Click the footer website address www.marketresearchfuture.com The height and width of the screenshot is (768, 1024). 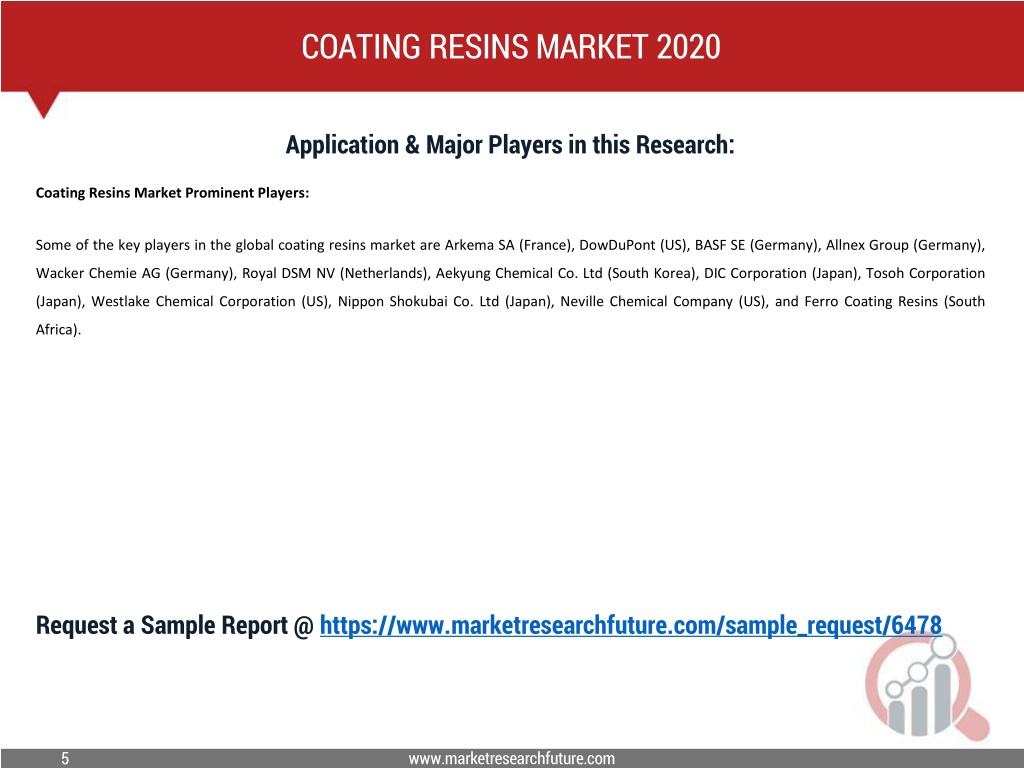coord(511,758)
